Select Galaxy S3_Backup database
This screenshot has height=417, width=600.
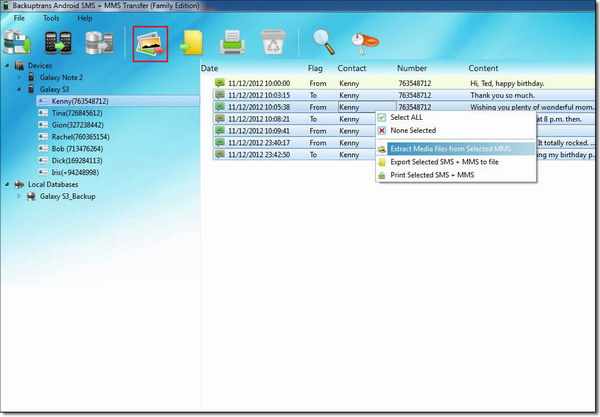coord(68,196)
